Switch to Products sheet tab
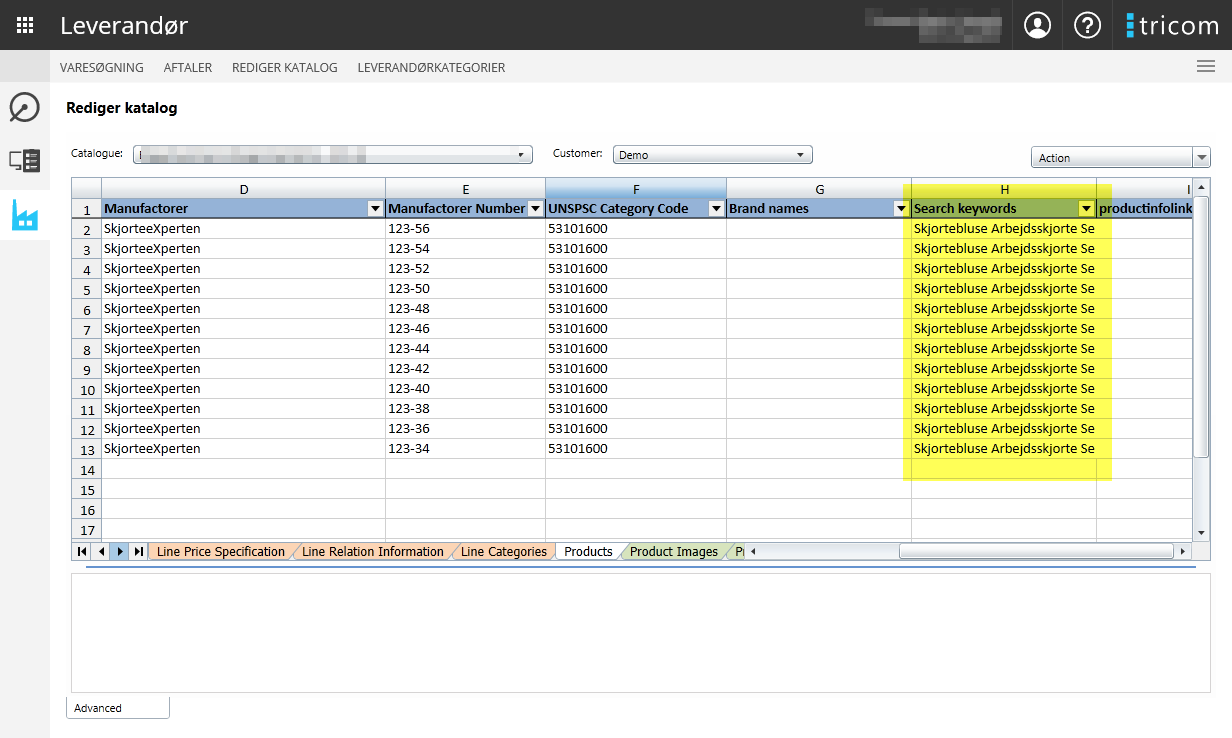Image resolution: width=1232 pixels, height=738 pixels. pos(588,551)
